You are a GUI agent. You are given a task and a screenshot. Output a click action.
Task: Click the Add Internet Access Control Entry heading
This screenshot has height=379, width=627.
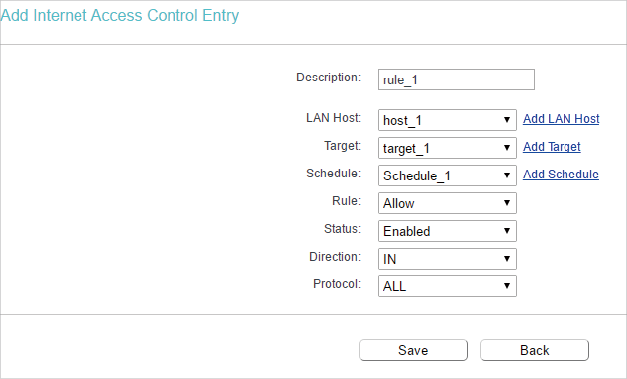(120, 16)
